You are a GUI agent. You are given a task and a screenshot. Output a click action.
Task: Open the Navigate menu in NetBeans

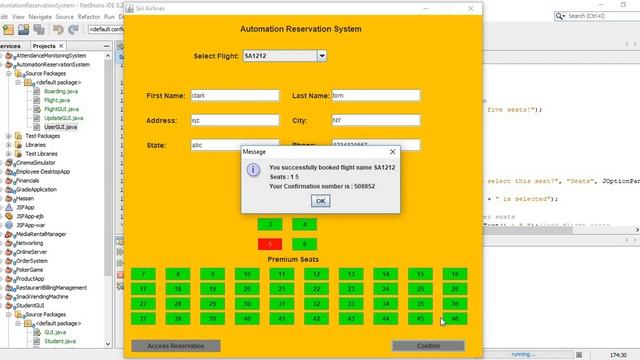click(x=40, y=17)
